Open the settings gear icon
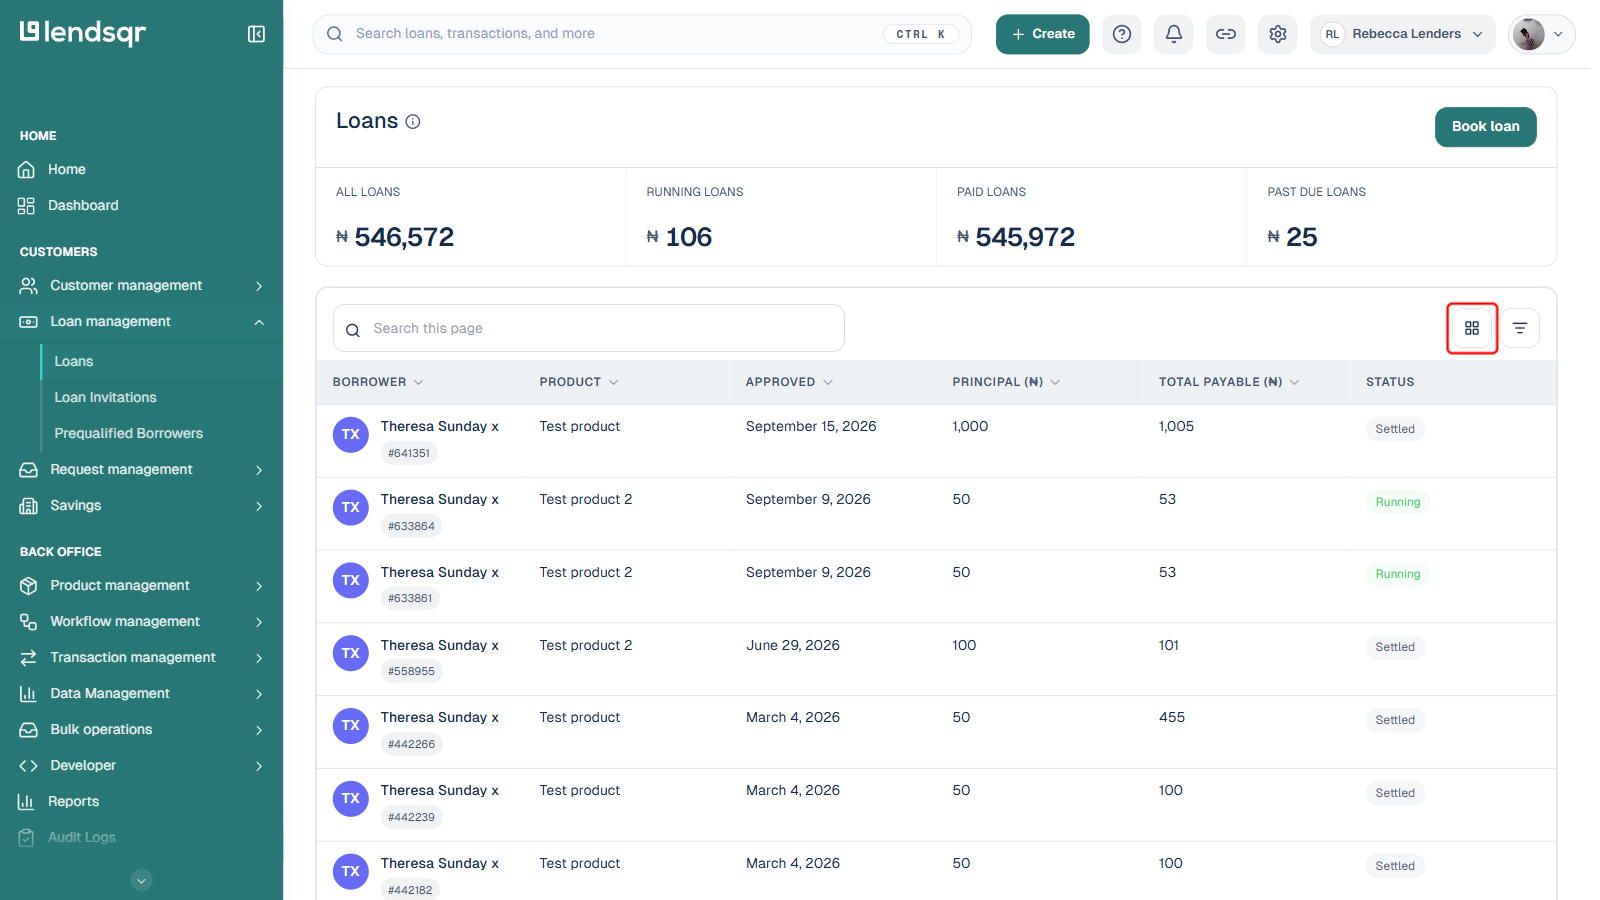The height and width of the screenshot is (900, 1600). point(1278,34)
